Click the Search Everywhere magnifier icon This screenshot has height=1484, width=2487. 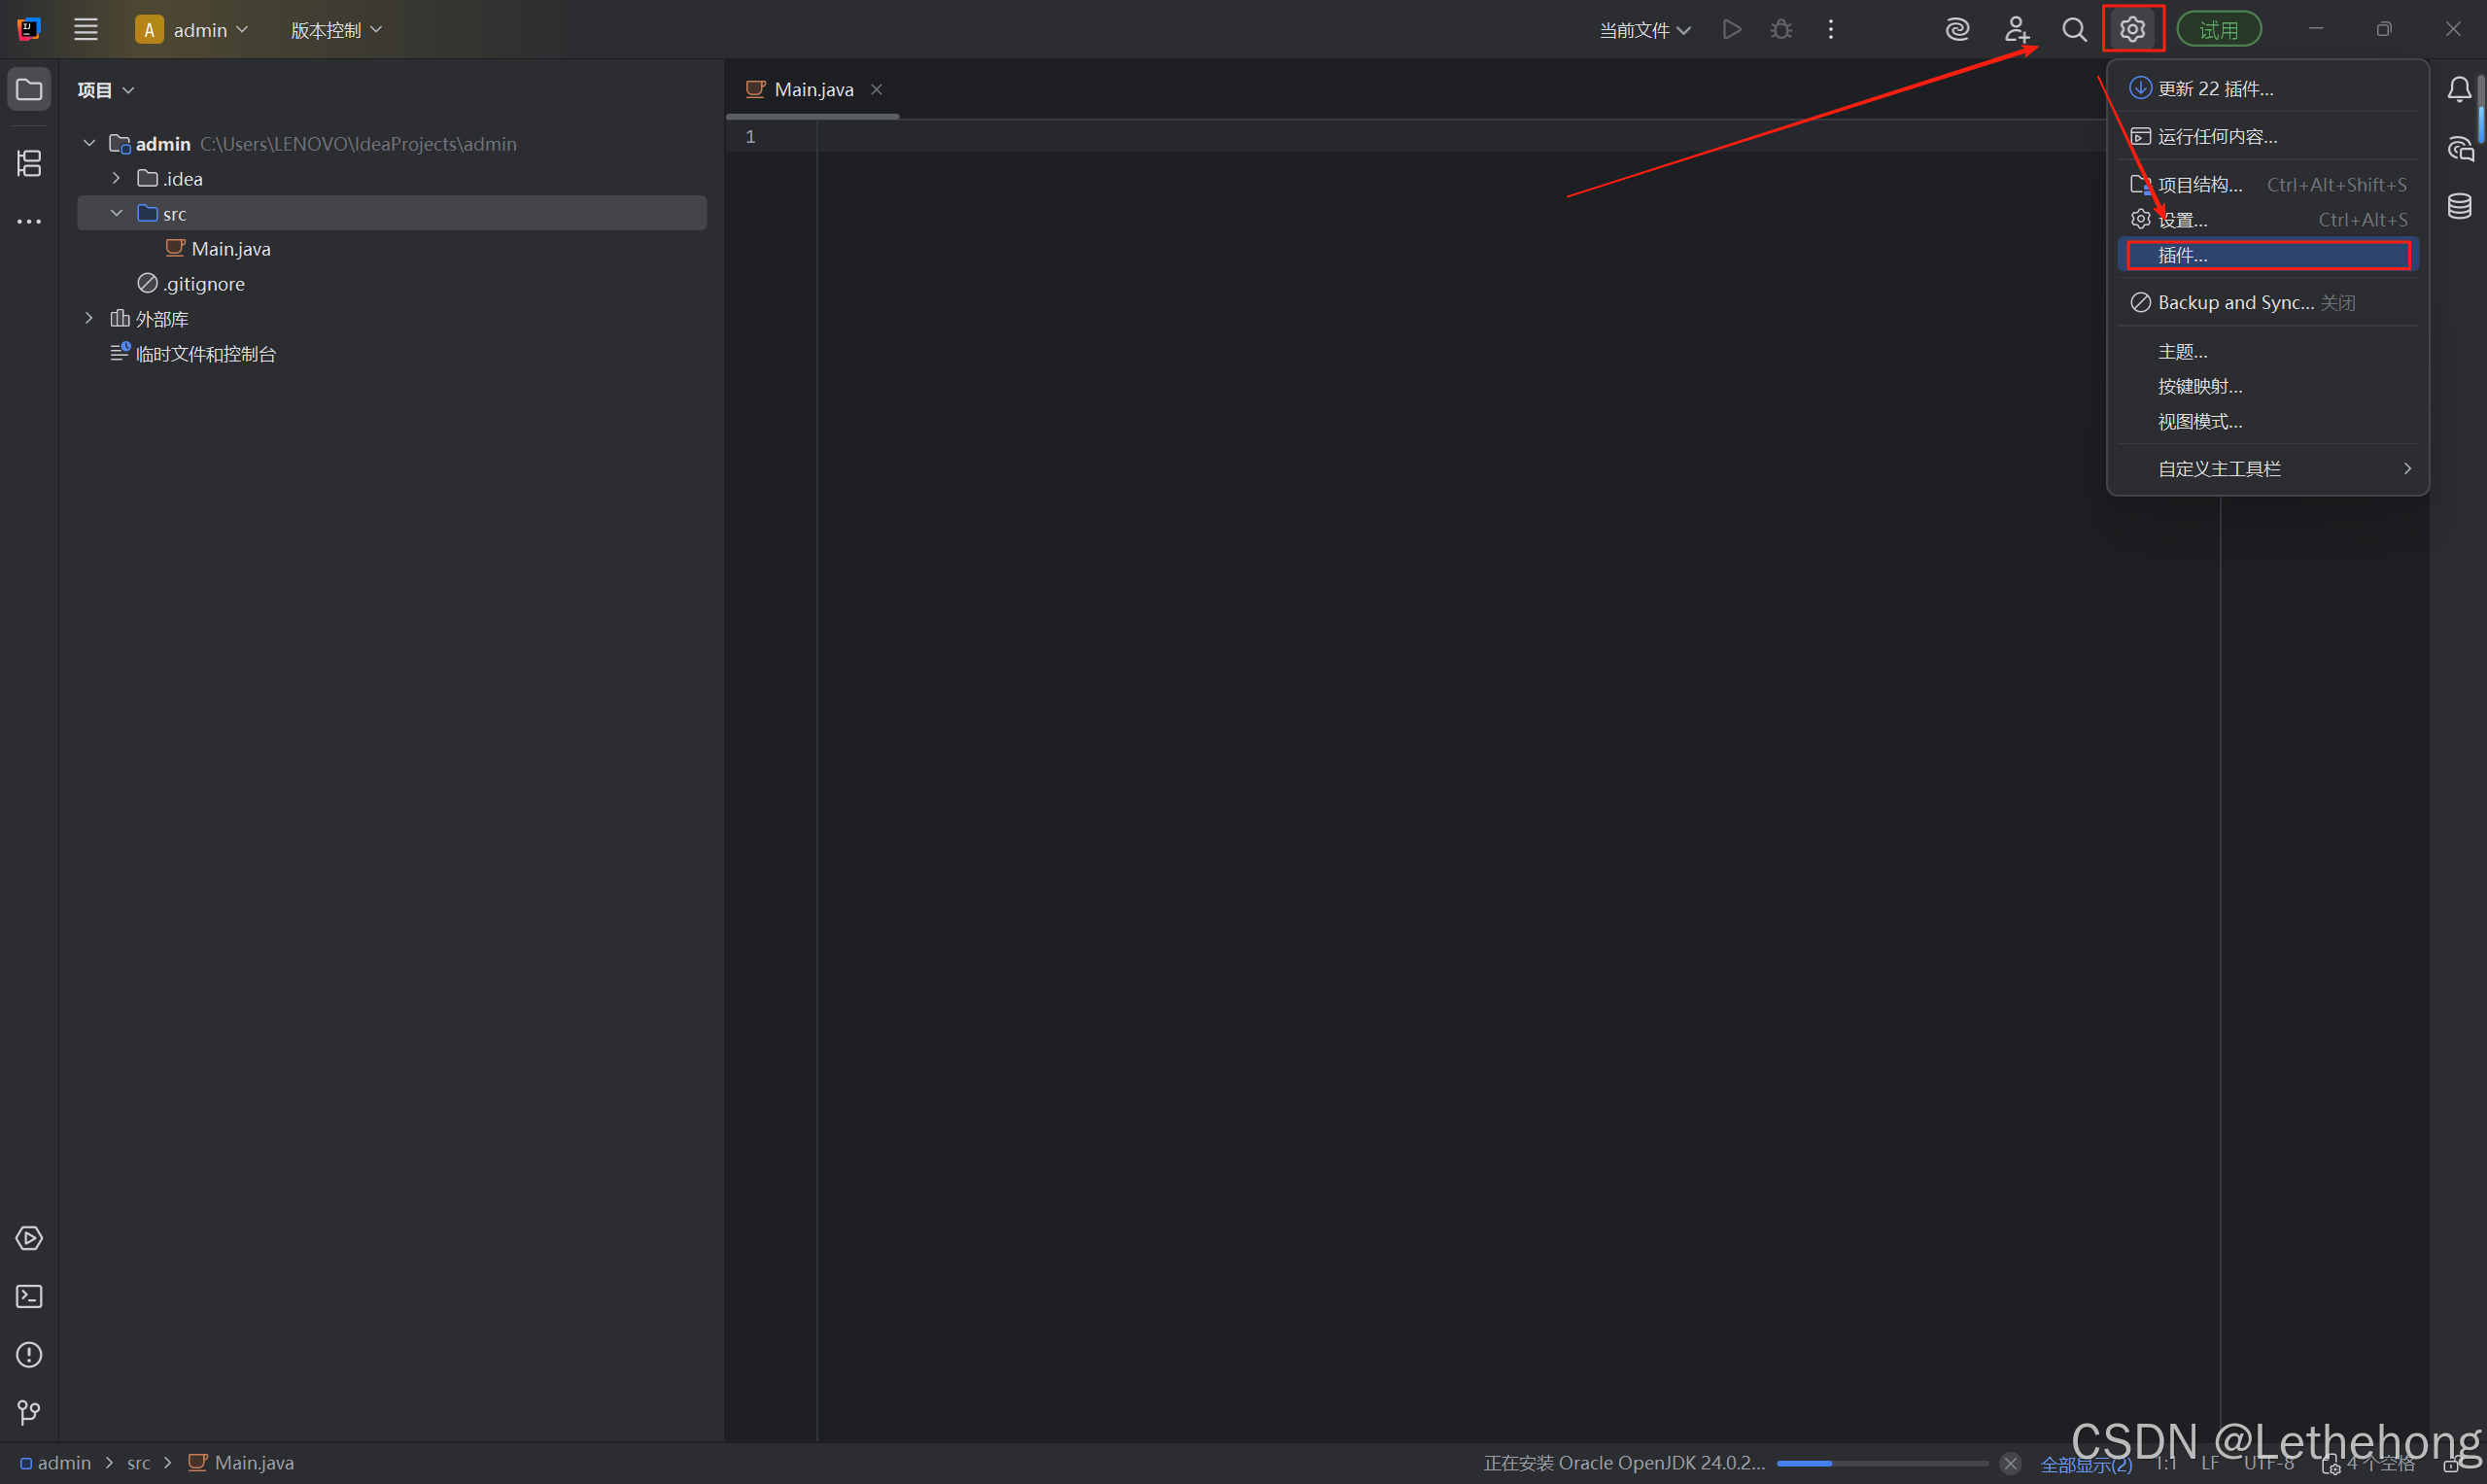2074,30
